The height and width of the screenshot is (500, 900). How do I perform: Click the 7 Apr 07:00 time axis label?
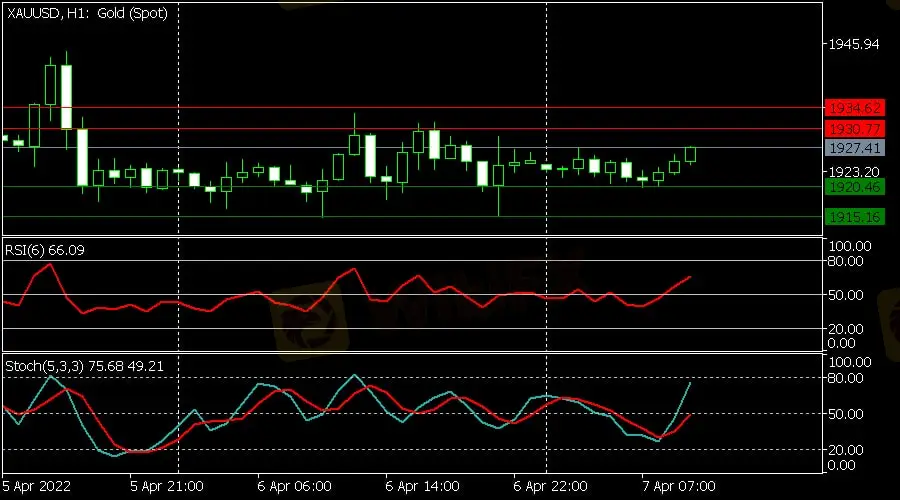678,486
